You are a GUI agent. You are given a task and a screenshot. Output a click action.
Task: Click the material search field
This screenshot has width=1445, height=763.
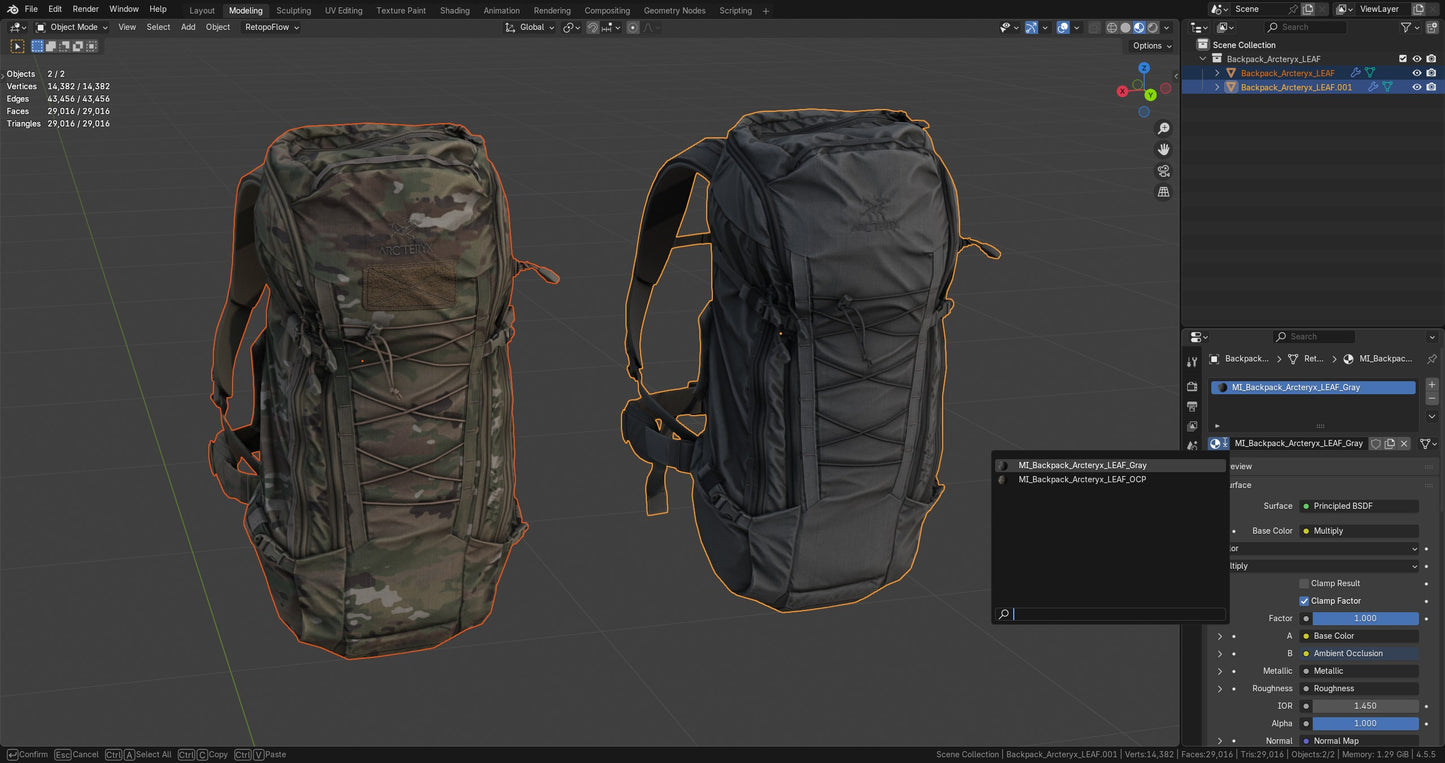[1113, 613]
